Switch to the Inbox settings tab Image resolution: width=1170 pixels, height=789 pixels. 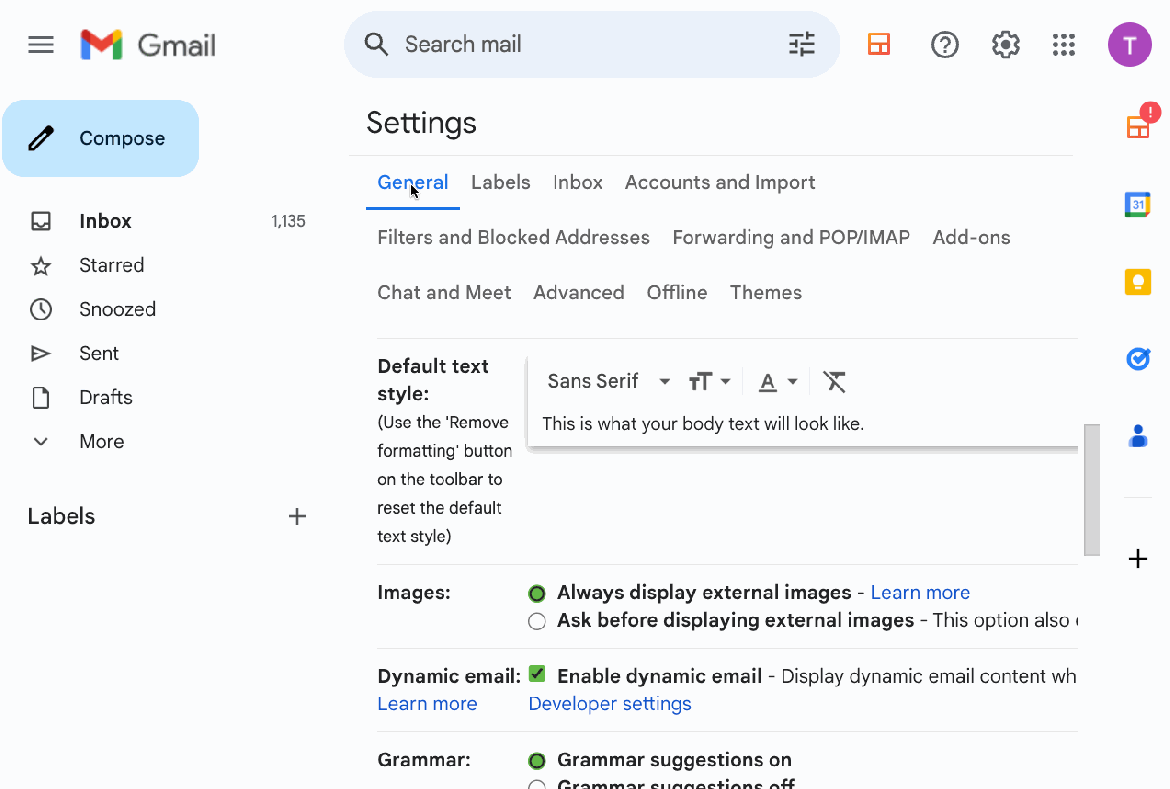point(578,182)
